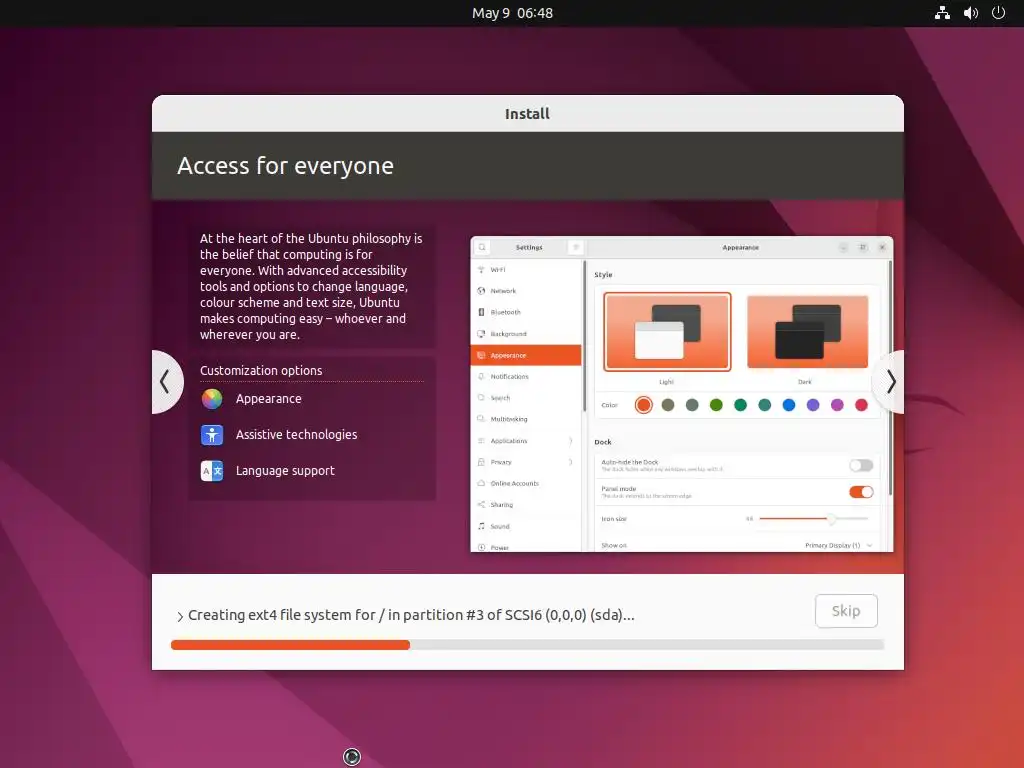Click the Icon size slider in preview
This screenshot has height=768, width=1024.
[x=814, y=519]
